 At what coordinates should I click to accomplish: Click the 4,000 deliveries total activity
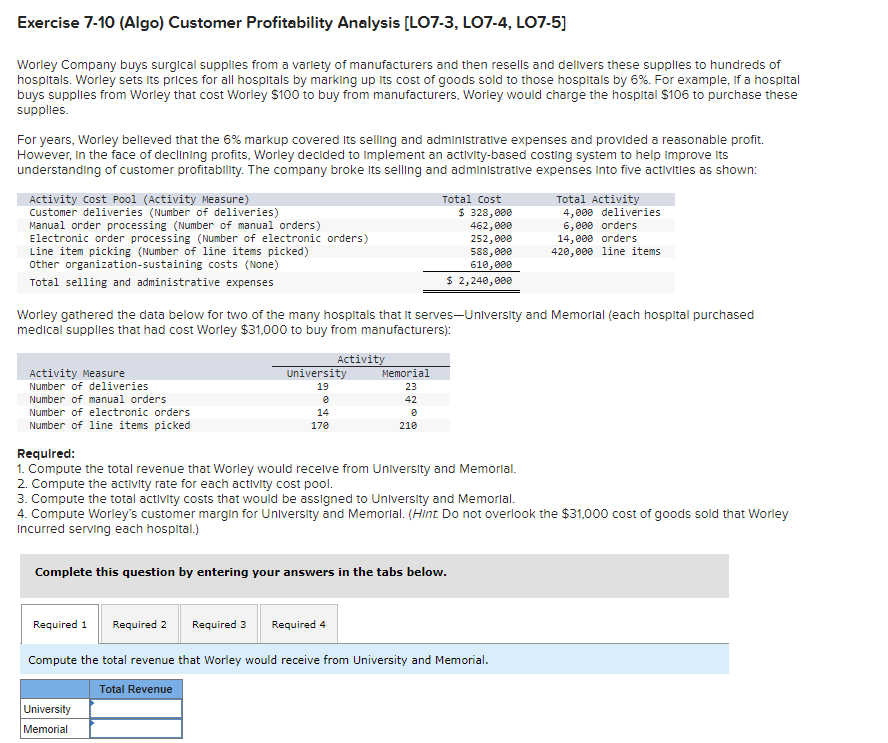pos(611,212)
